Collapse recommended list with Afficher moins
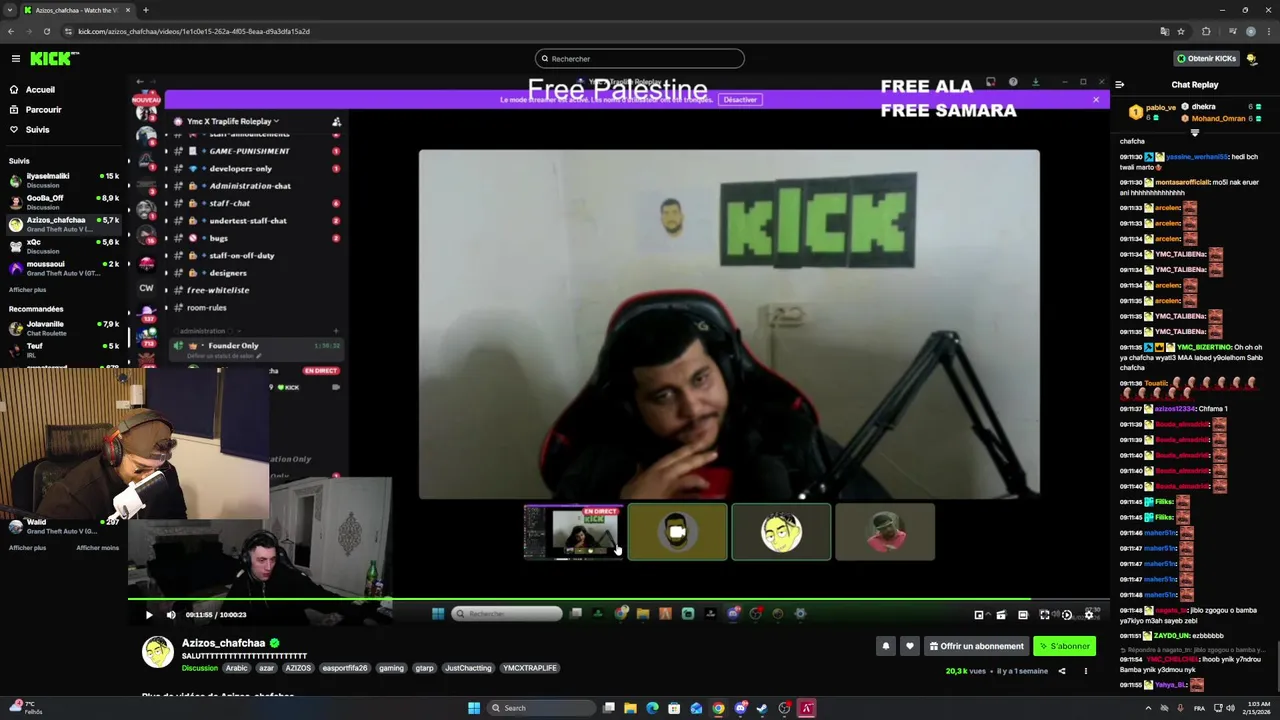Viewport: 1280px width, 720px height. point(97,547)
